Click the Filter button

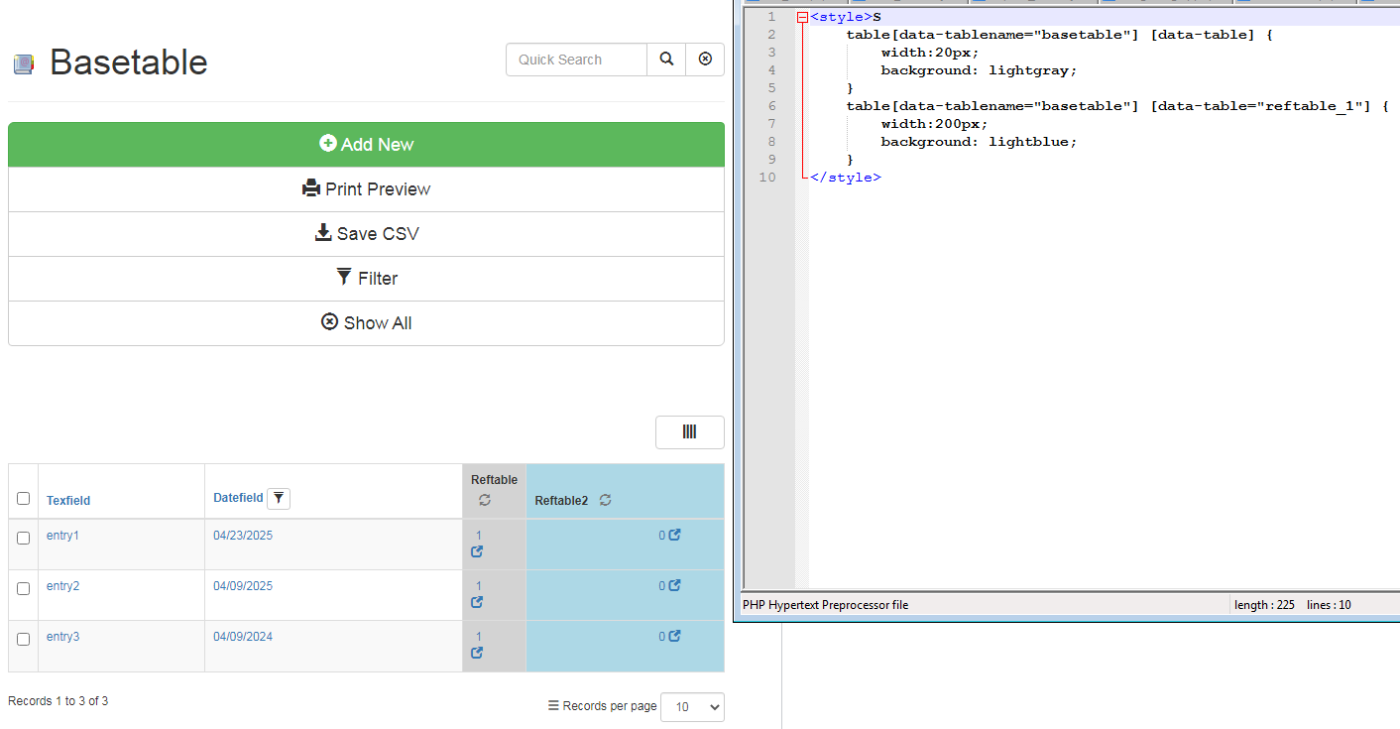point(366,278)
